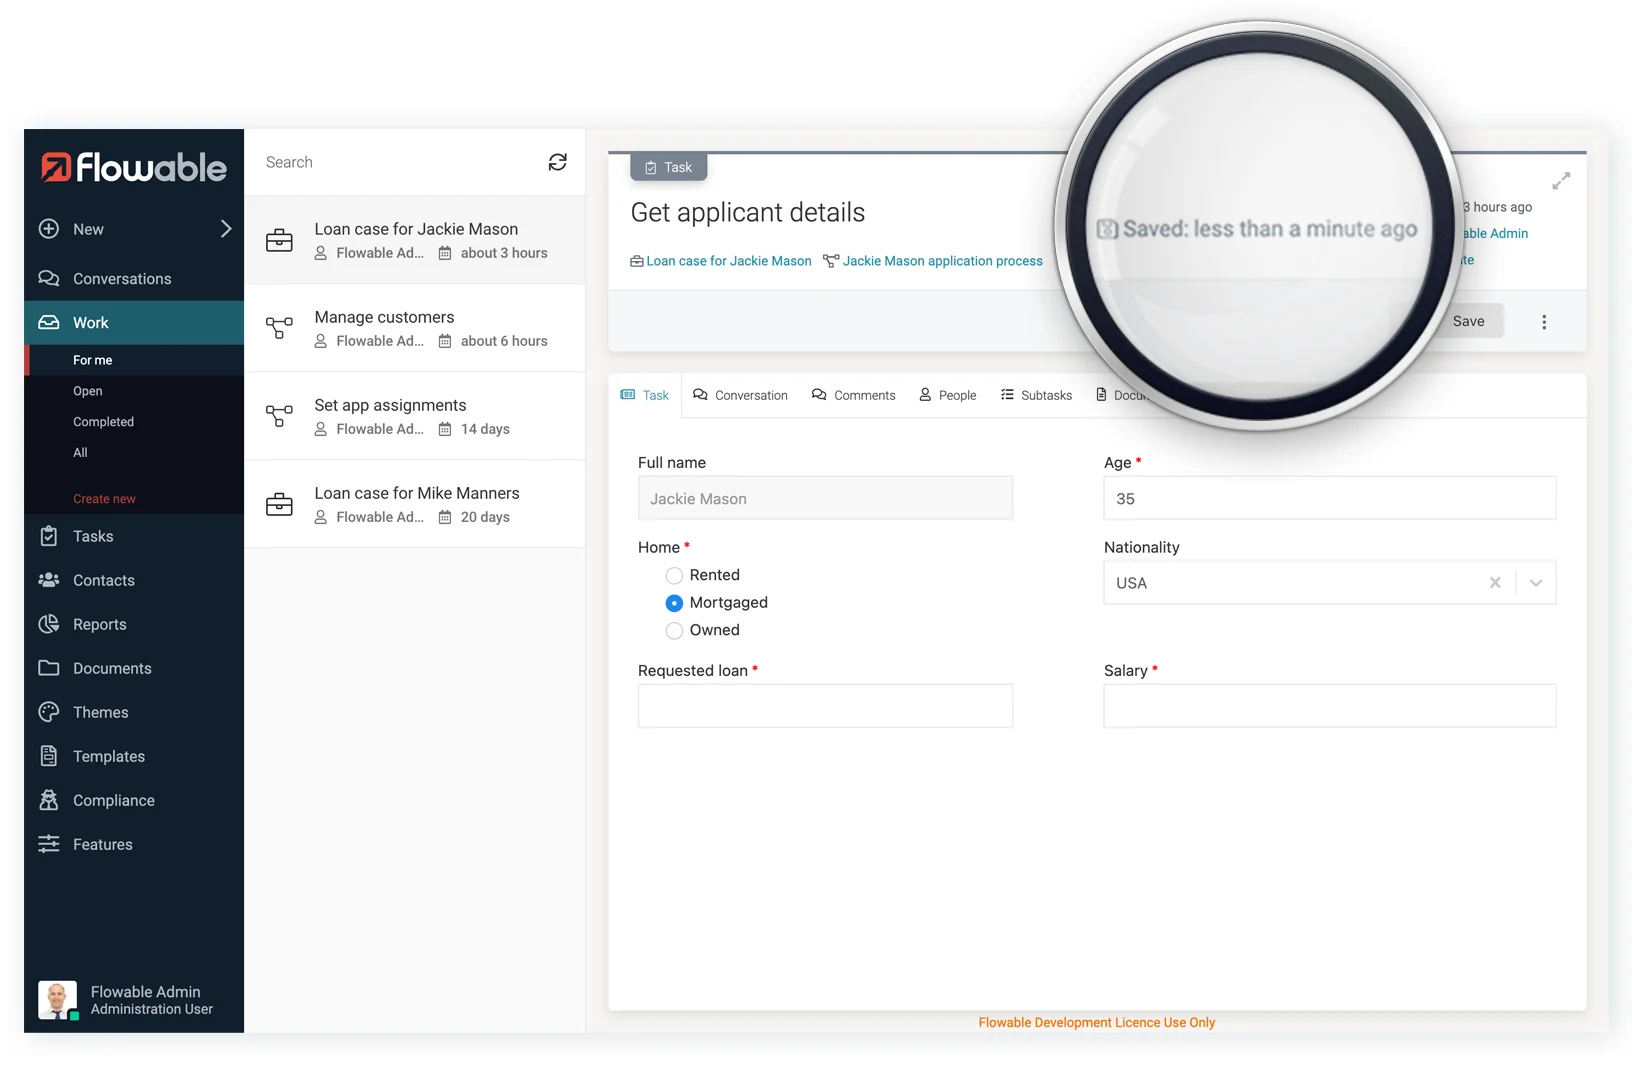
Task: Switch to the Task tab
Action: pyautogui.click(x=645, y=395)
